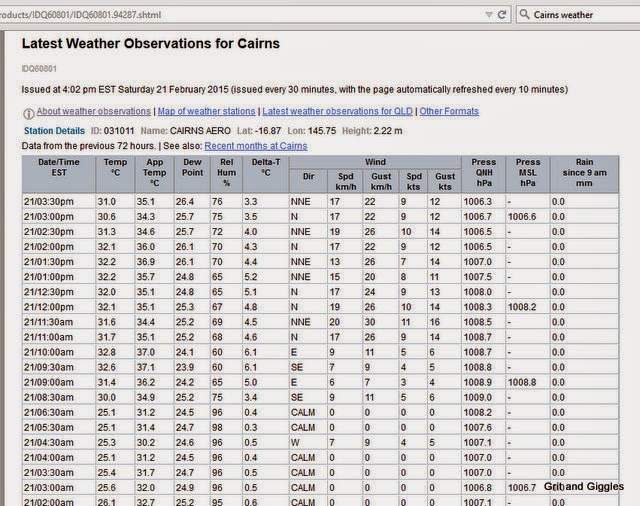Click the 'Wind' group header
640x506 pixels.
pos(375,162)
